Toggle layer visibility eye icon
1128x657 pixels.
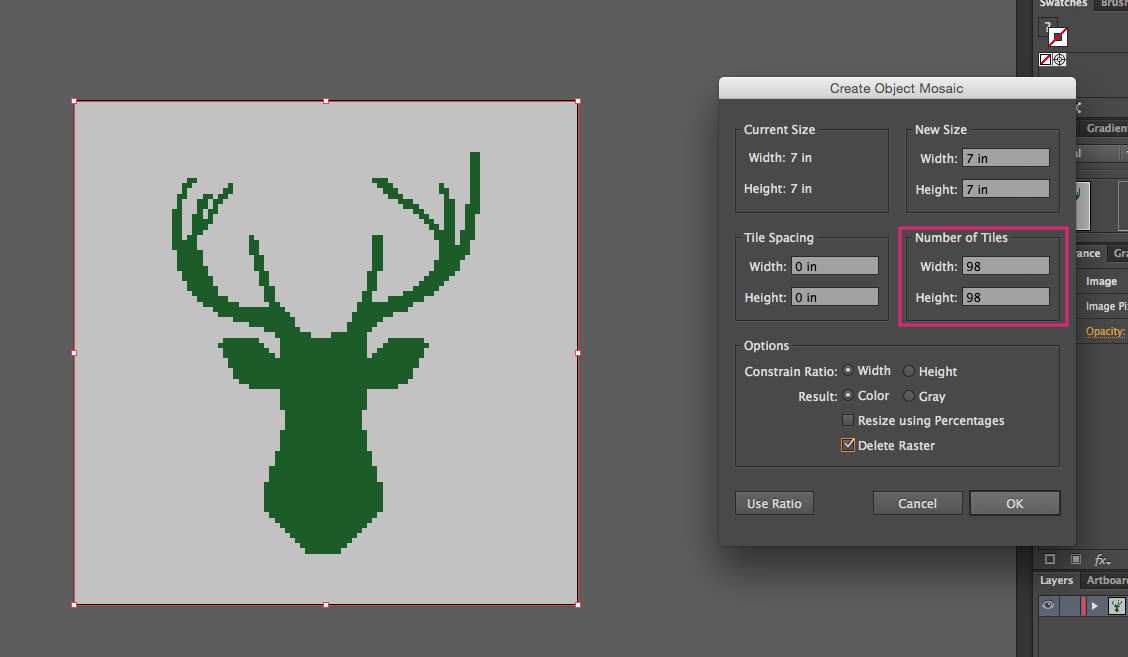[1047, 605]
